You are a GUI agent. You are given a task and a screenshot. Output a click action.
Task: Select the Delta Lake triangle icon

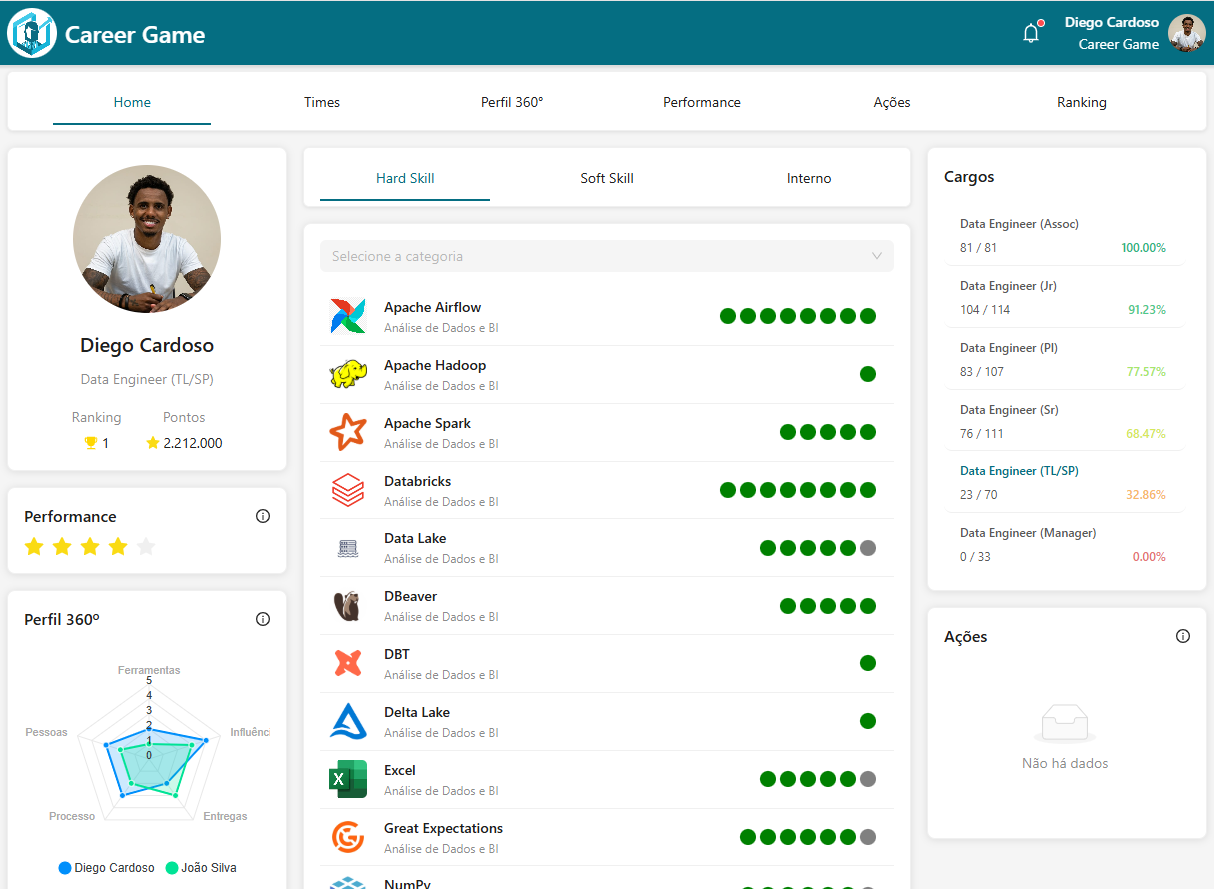point(345,721)
